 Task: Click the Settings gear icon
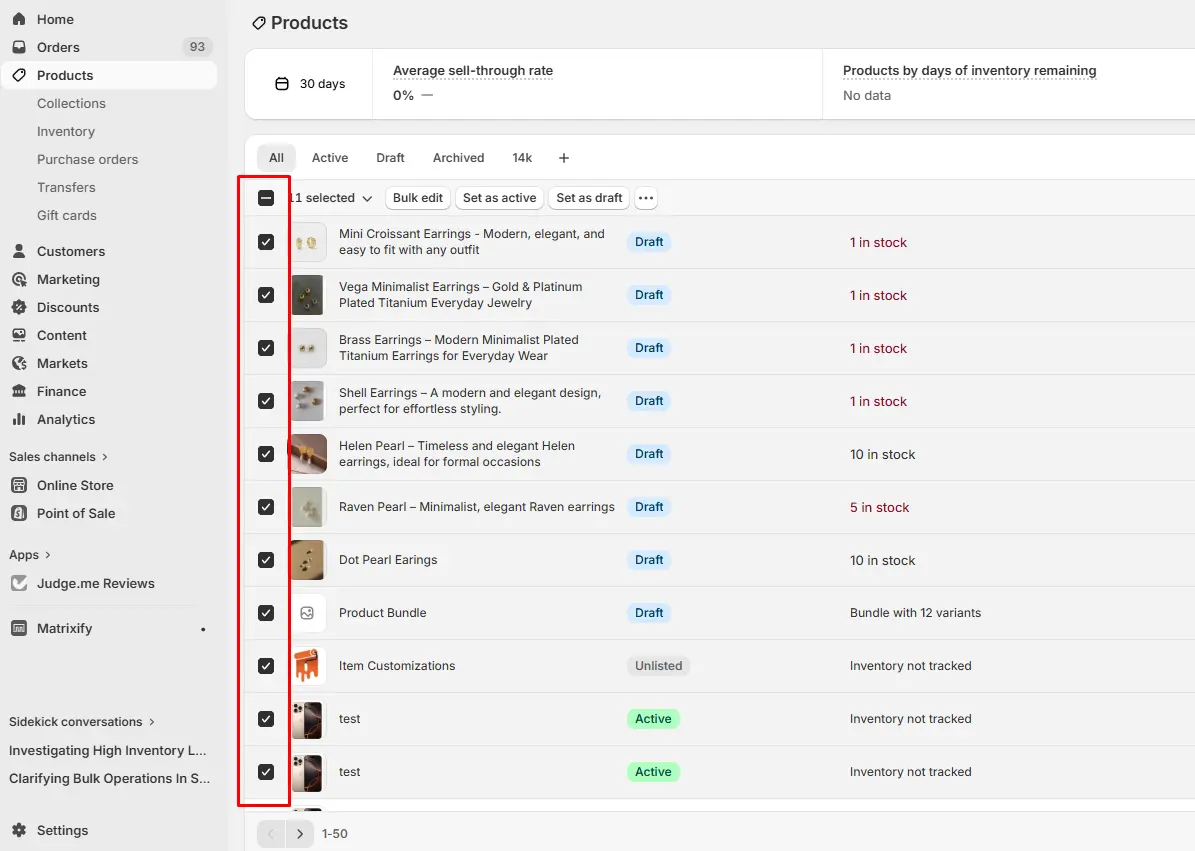tap(19, 830)
